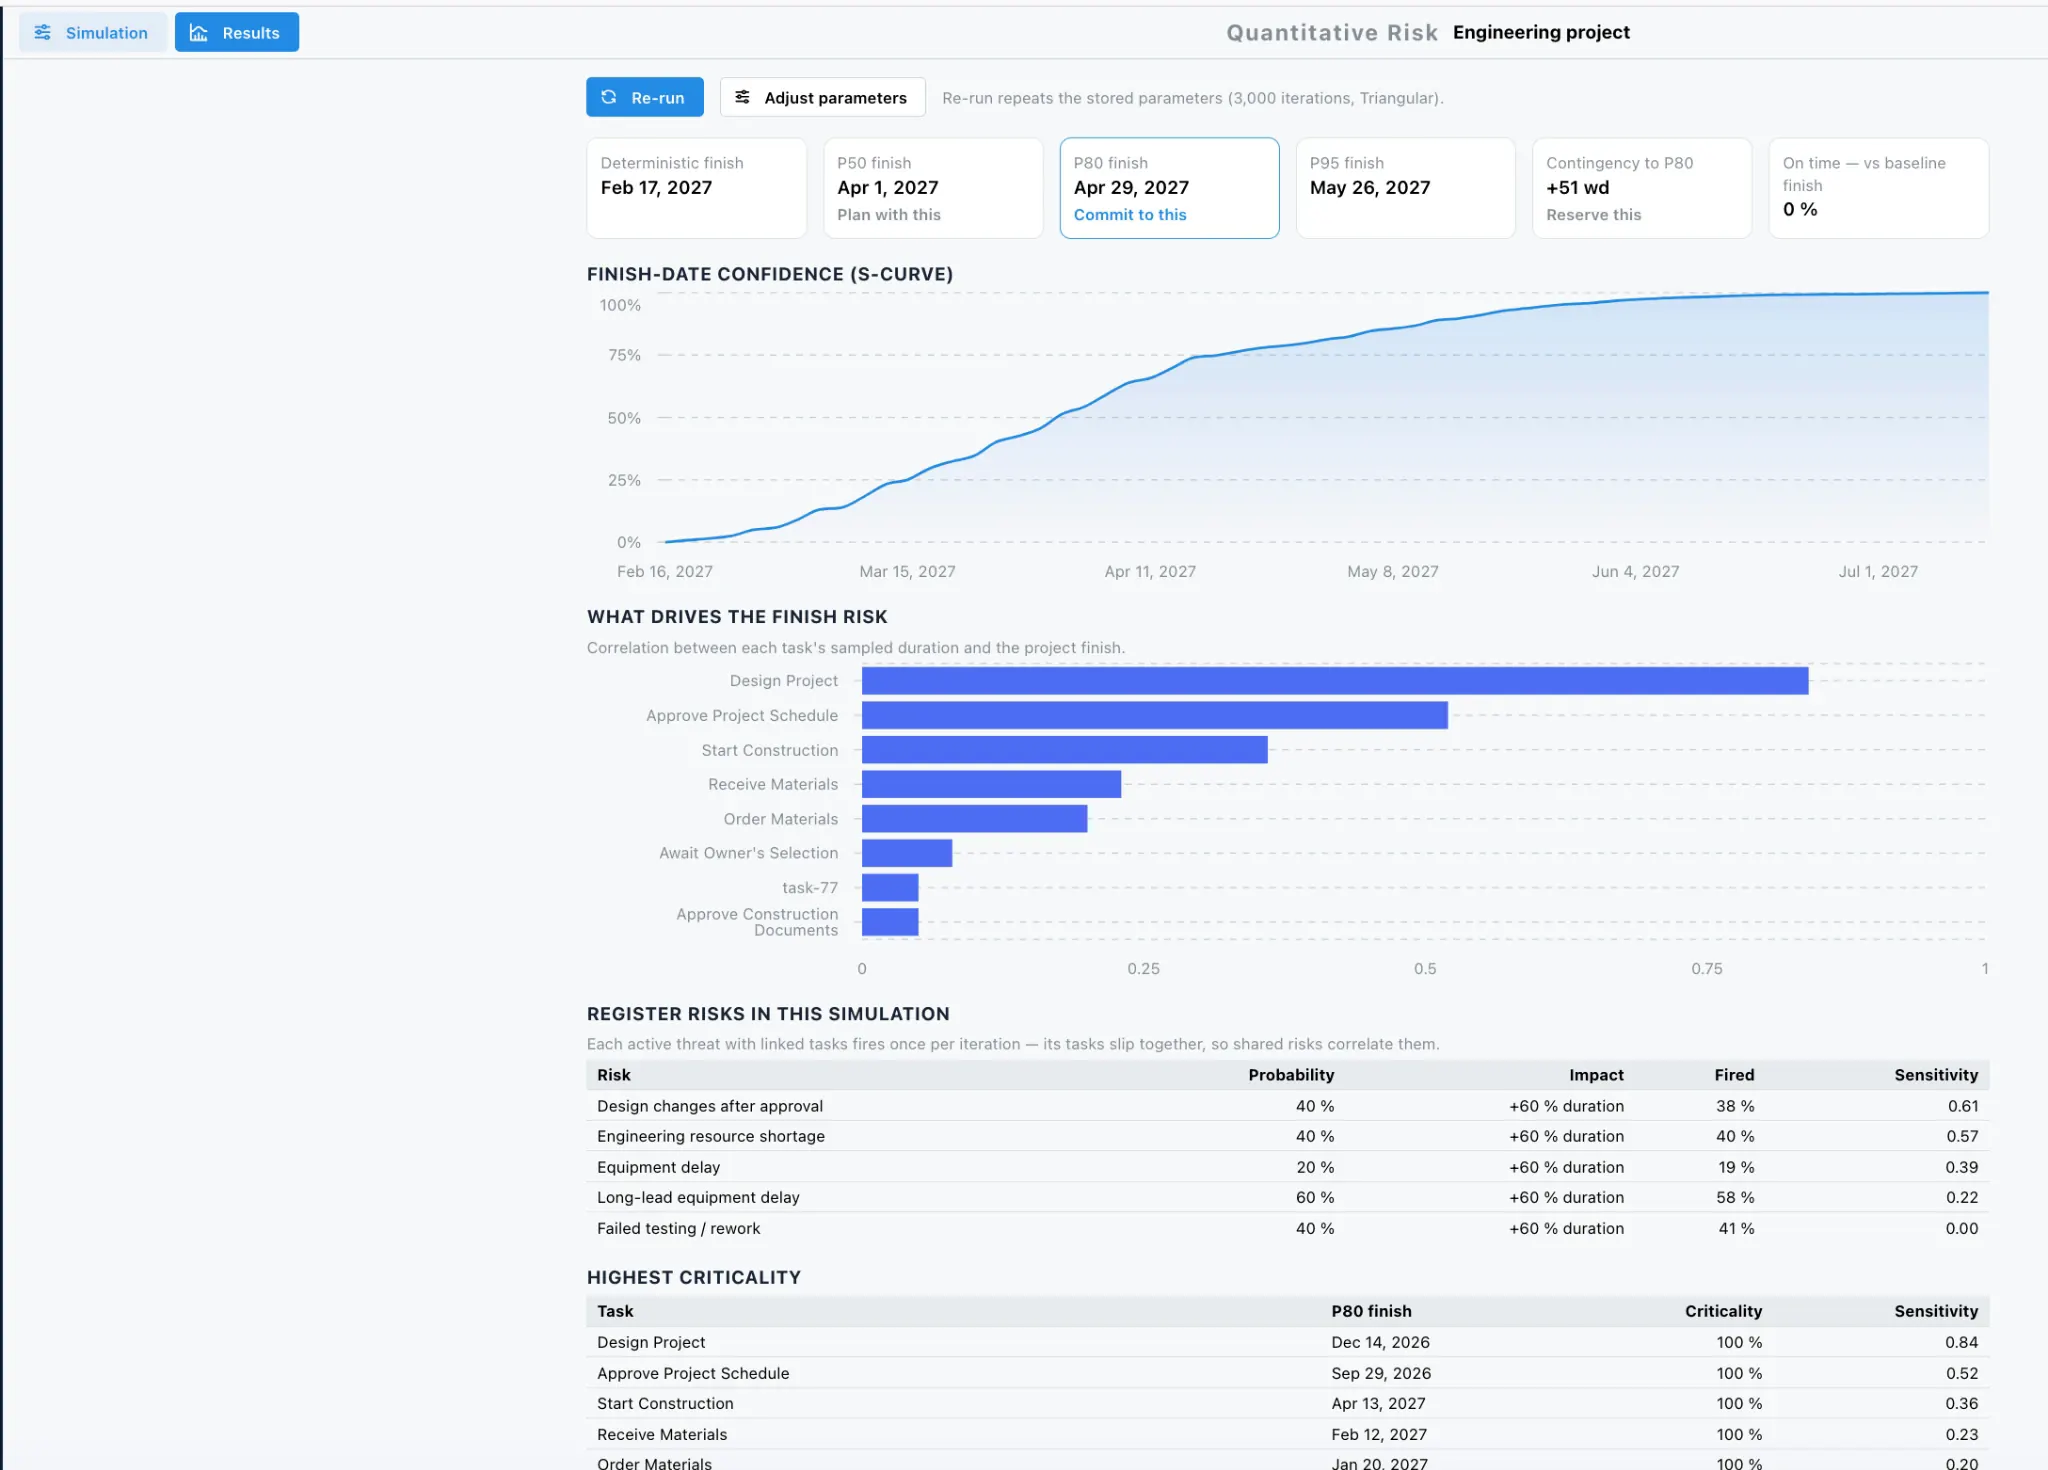This screenshot has width=2048, height=1470.
Task: Click the Criticality column header
Action: pos(1723,1311)
